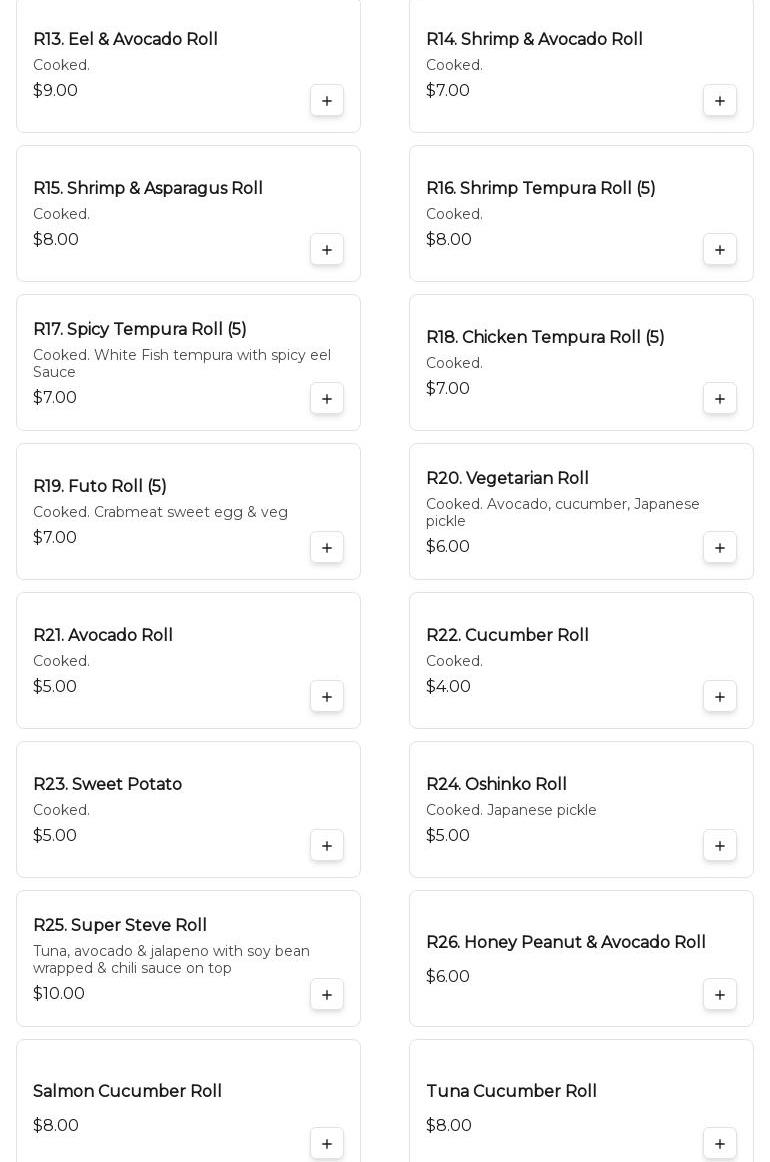The width and height of the screenshot is (770, 1162).
Task: Click plus button on Oshinko Roll
Action: tap(720, 846)
